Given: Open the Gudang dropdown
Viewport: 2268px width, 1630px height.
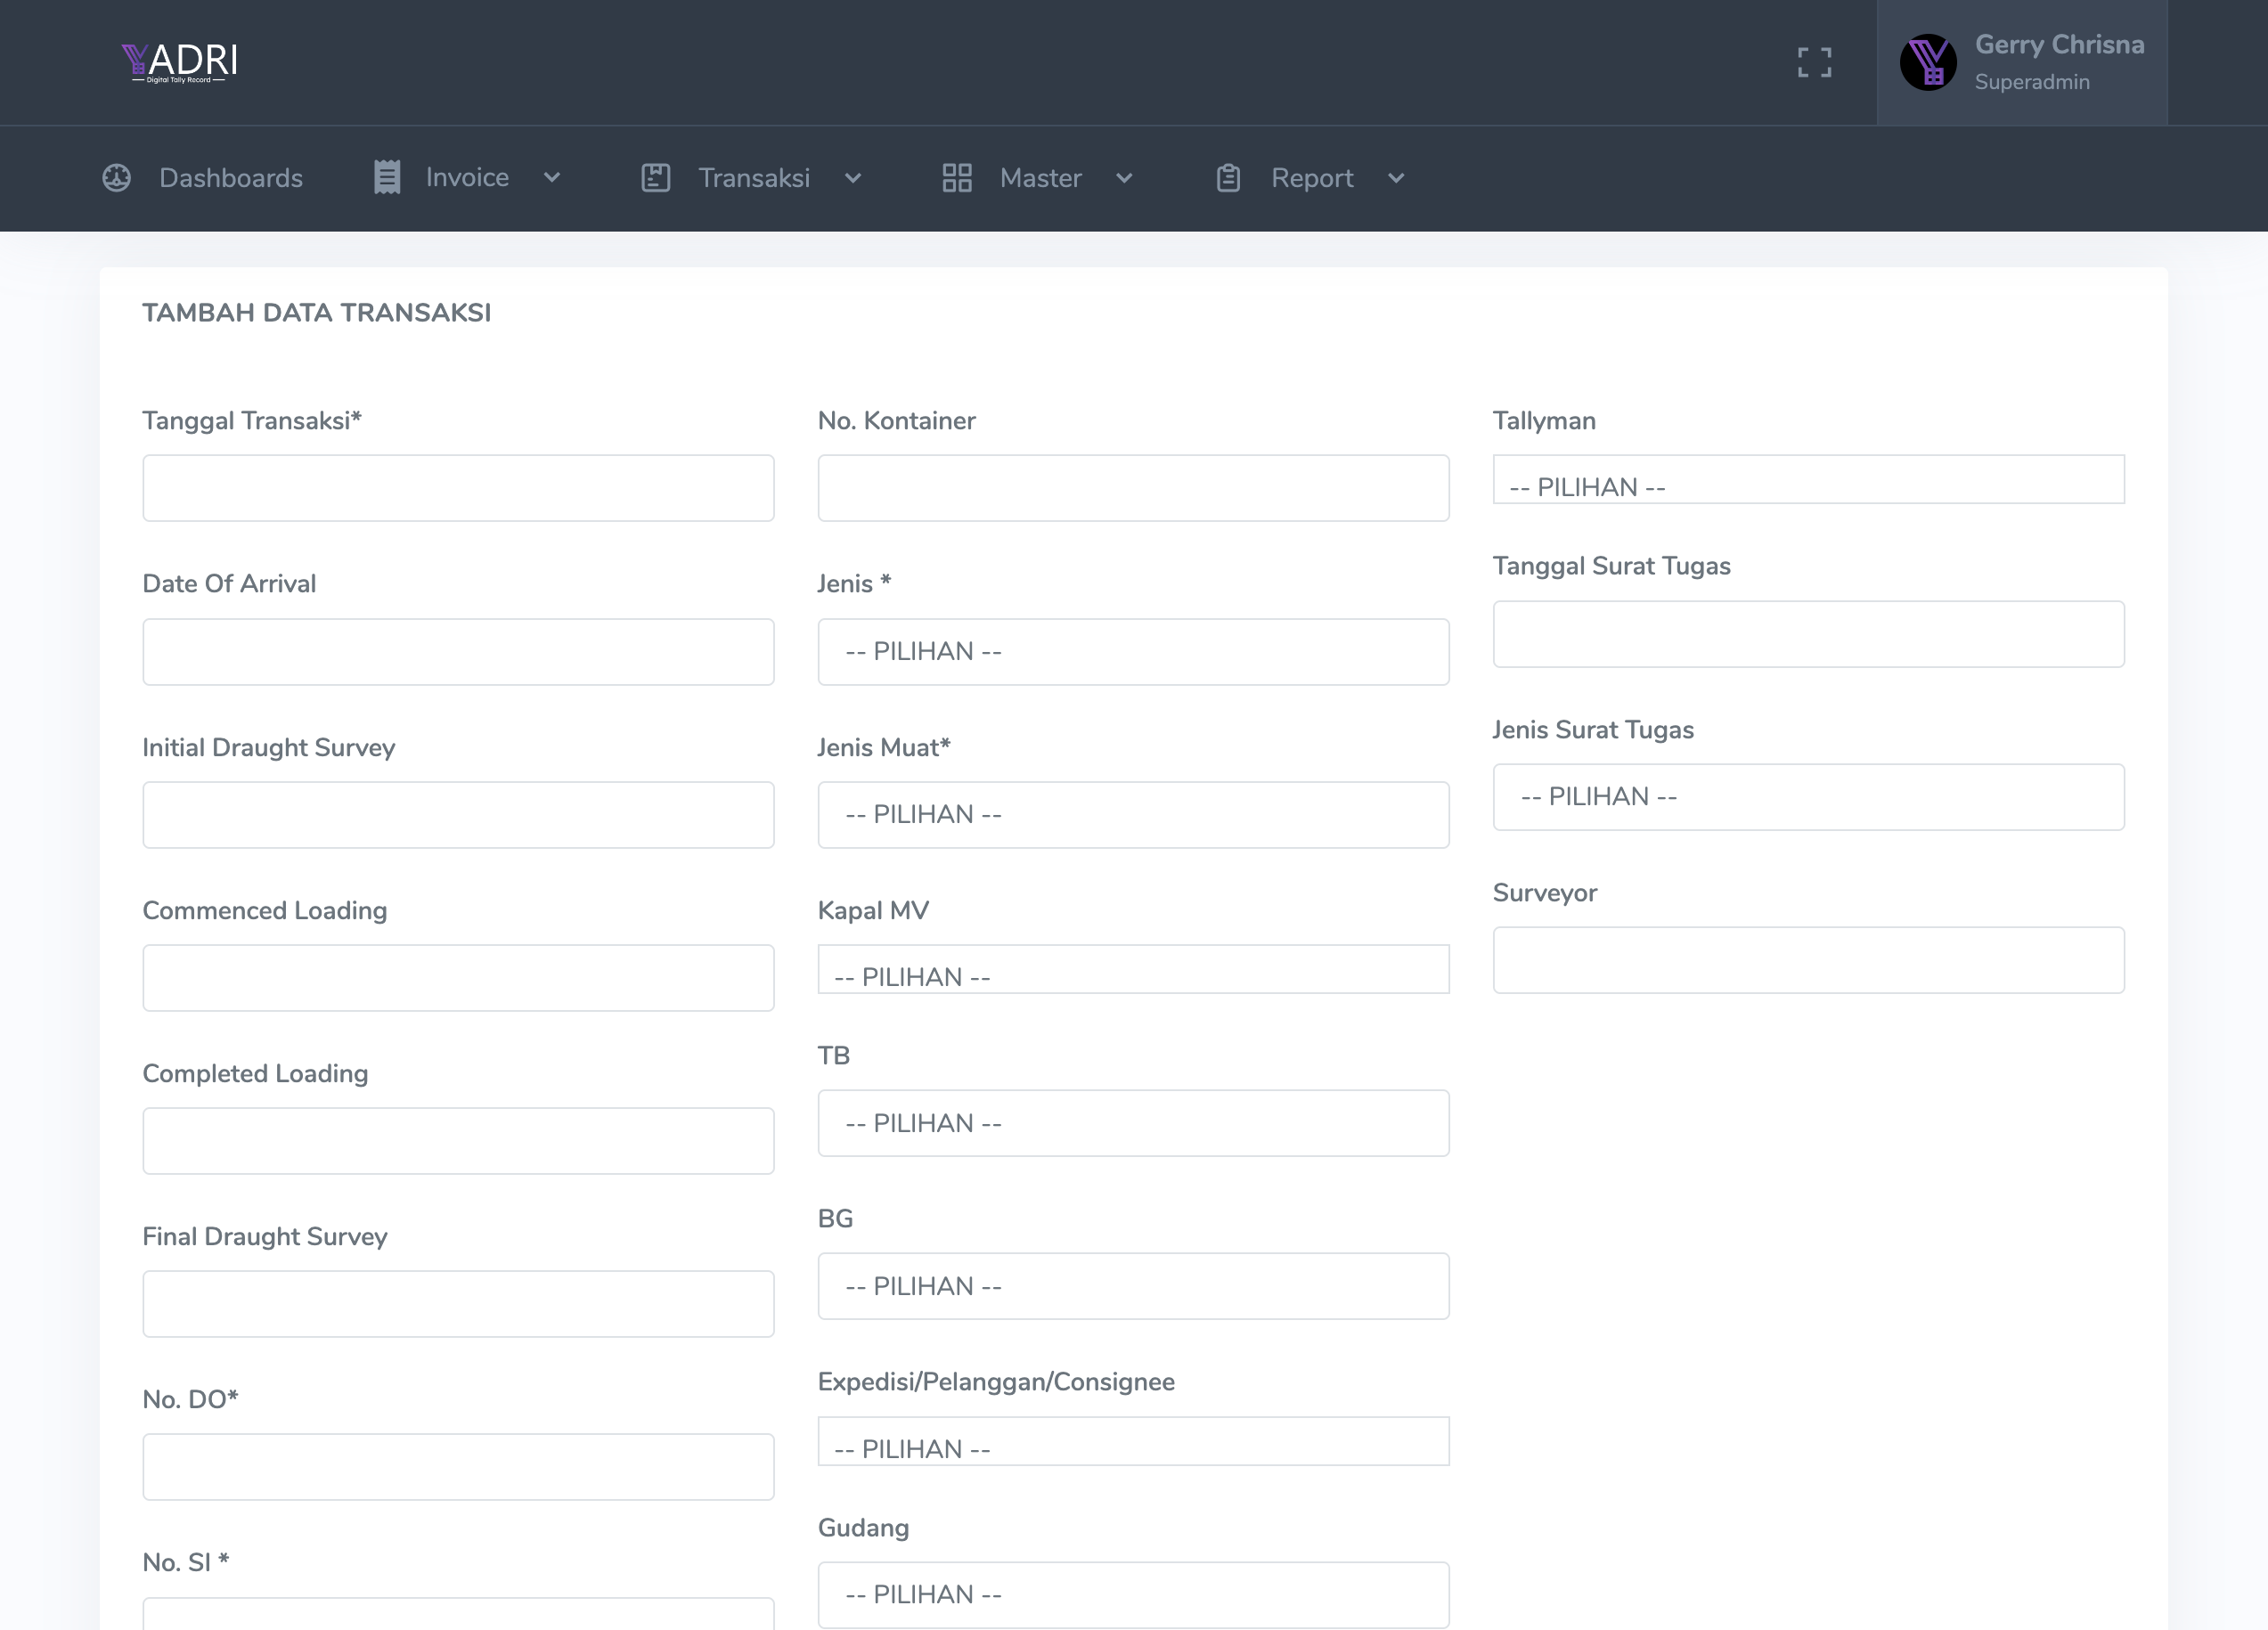Looking at the screenshot, I should [1132, 1594].
